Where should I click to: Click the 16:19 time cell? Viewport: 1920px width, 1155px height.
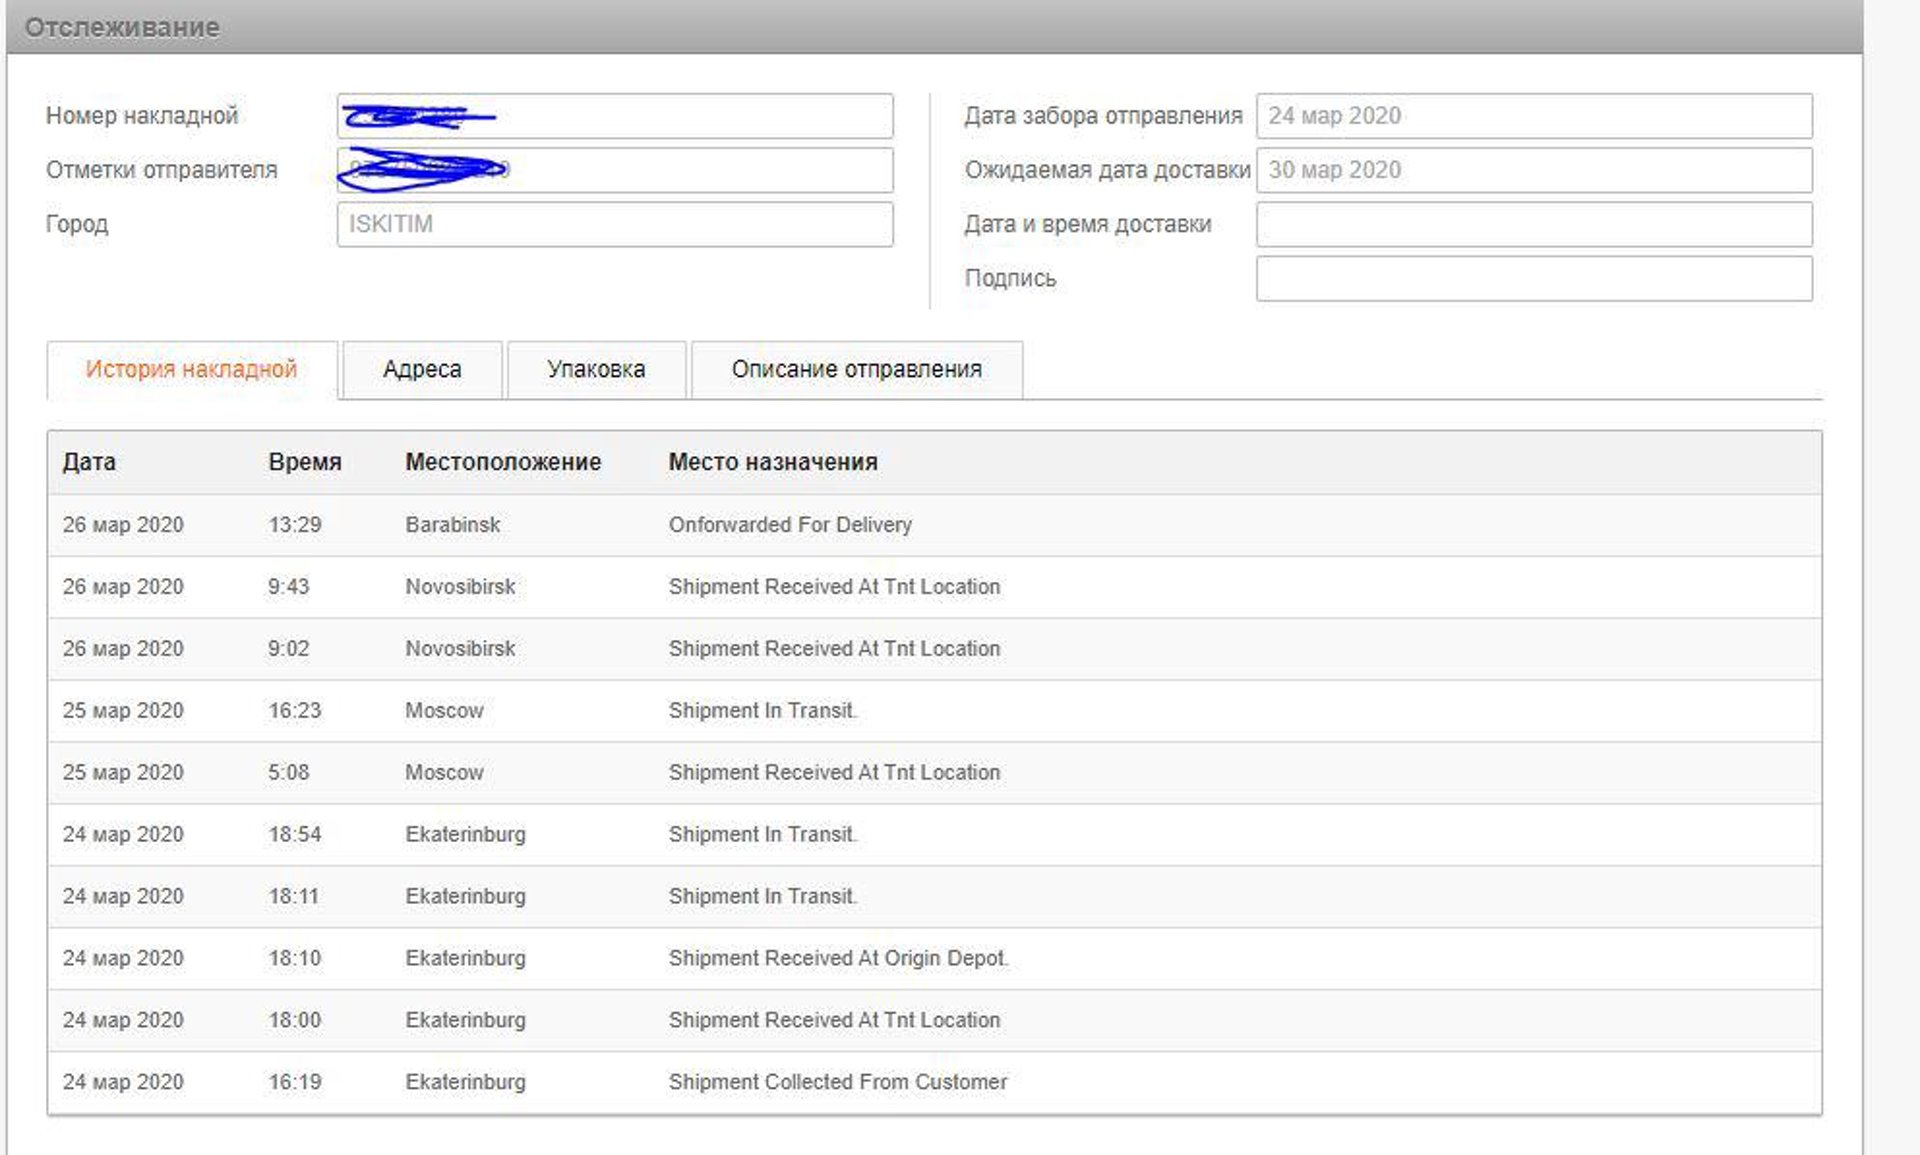[295, 1083]
